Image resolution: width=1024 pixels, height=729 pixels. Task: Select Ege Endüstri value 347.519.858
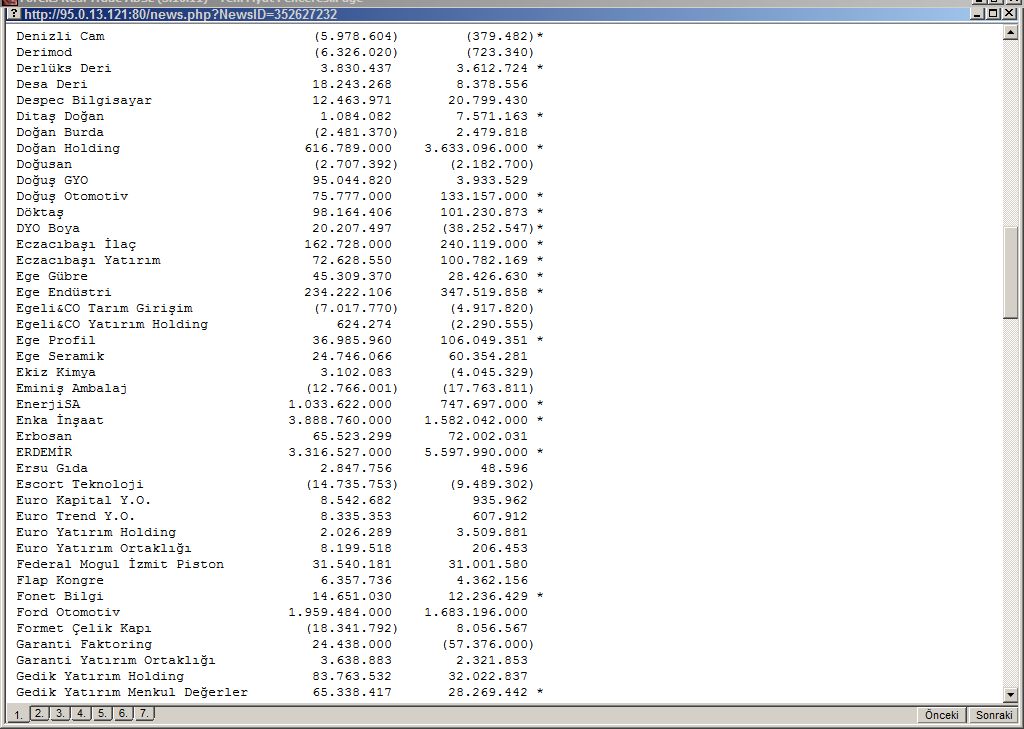coord(484,292)
